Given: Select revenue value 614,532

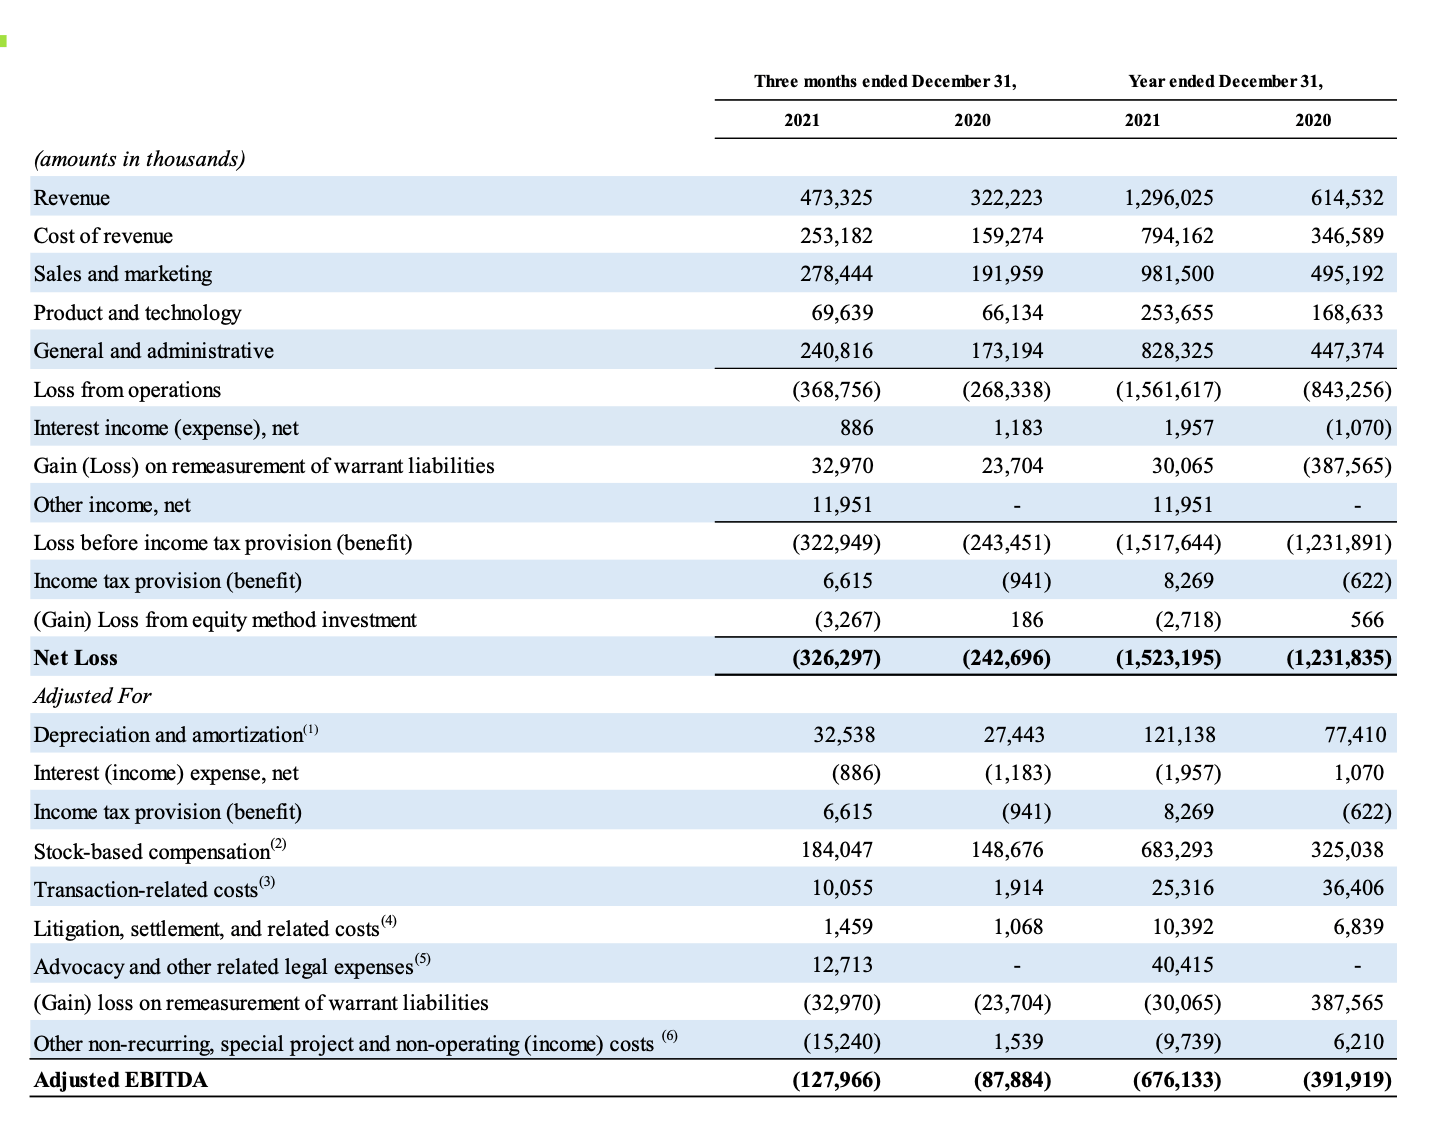Looking at the screenshot, I should pos(1347,198).
